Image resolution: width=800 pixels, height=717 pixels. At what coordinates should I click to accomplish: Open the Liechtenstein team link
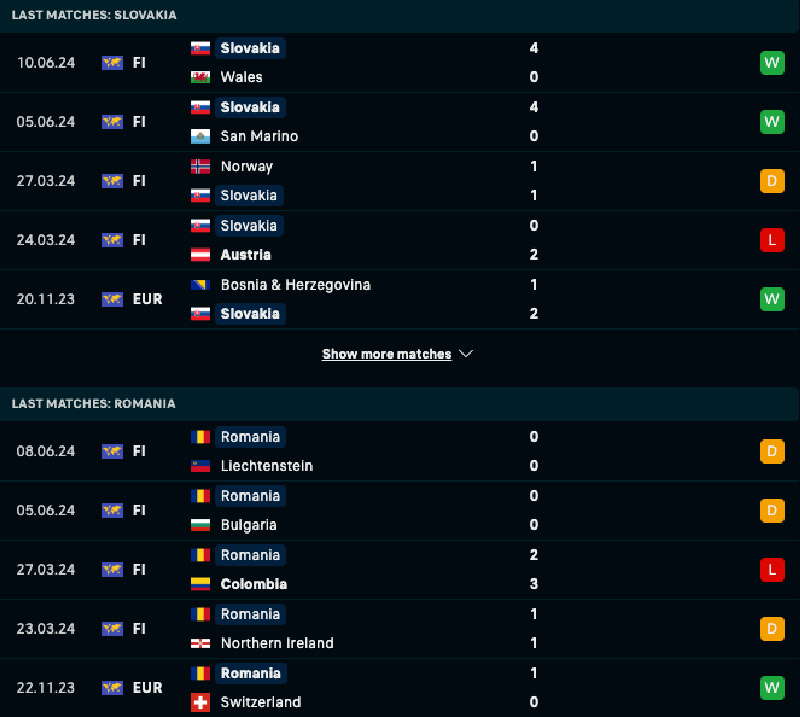pos(266,466)
